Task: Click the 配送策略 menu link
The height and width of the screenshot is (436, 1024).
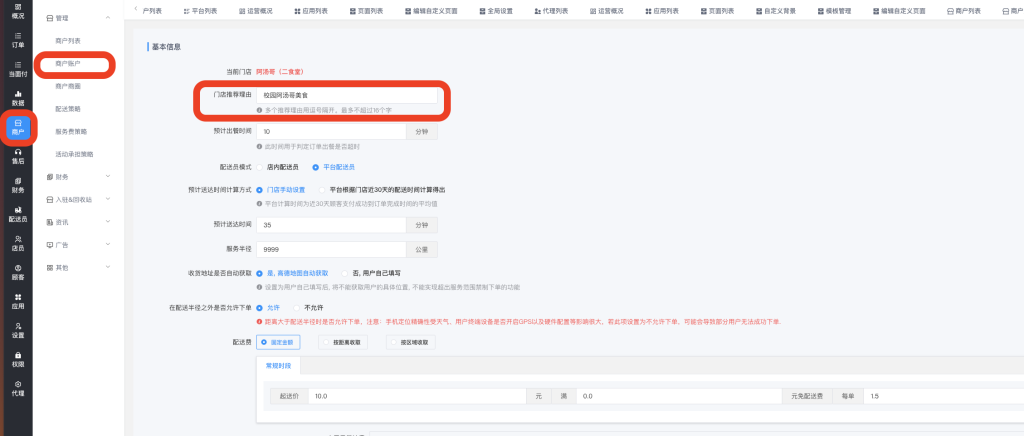Action: (68, 109)
